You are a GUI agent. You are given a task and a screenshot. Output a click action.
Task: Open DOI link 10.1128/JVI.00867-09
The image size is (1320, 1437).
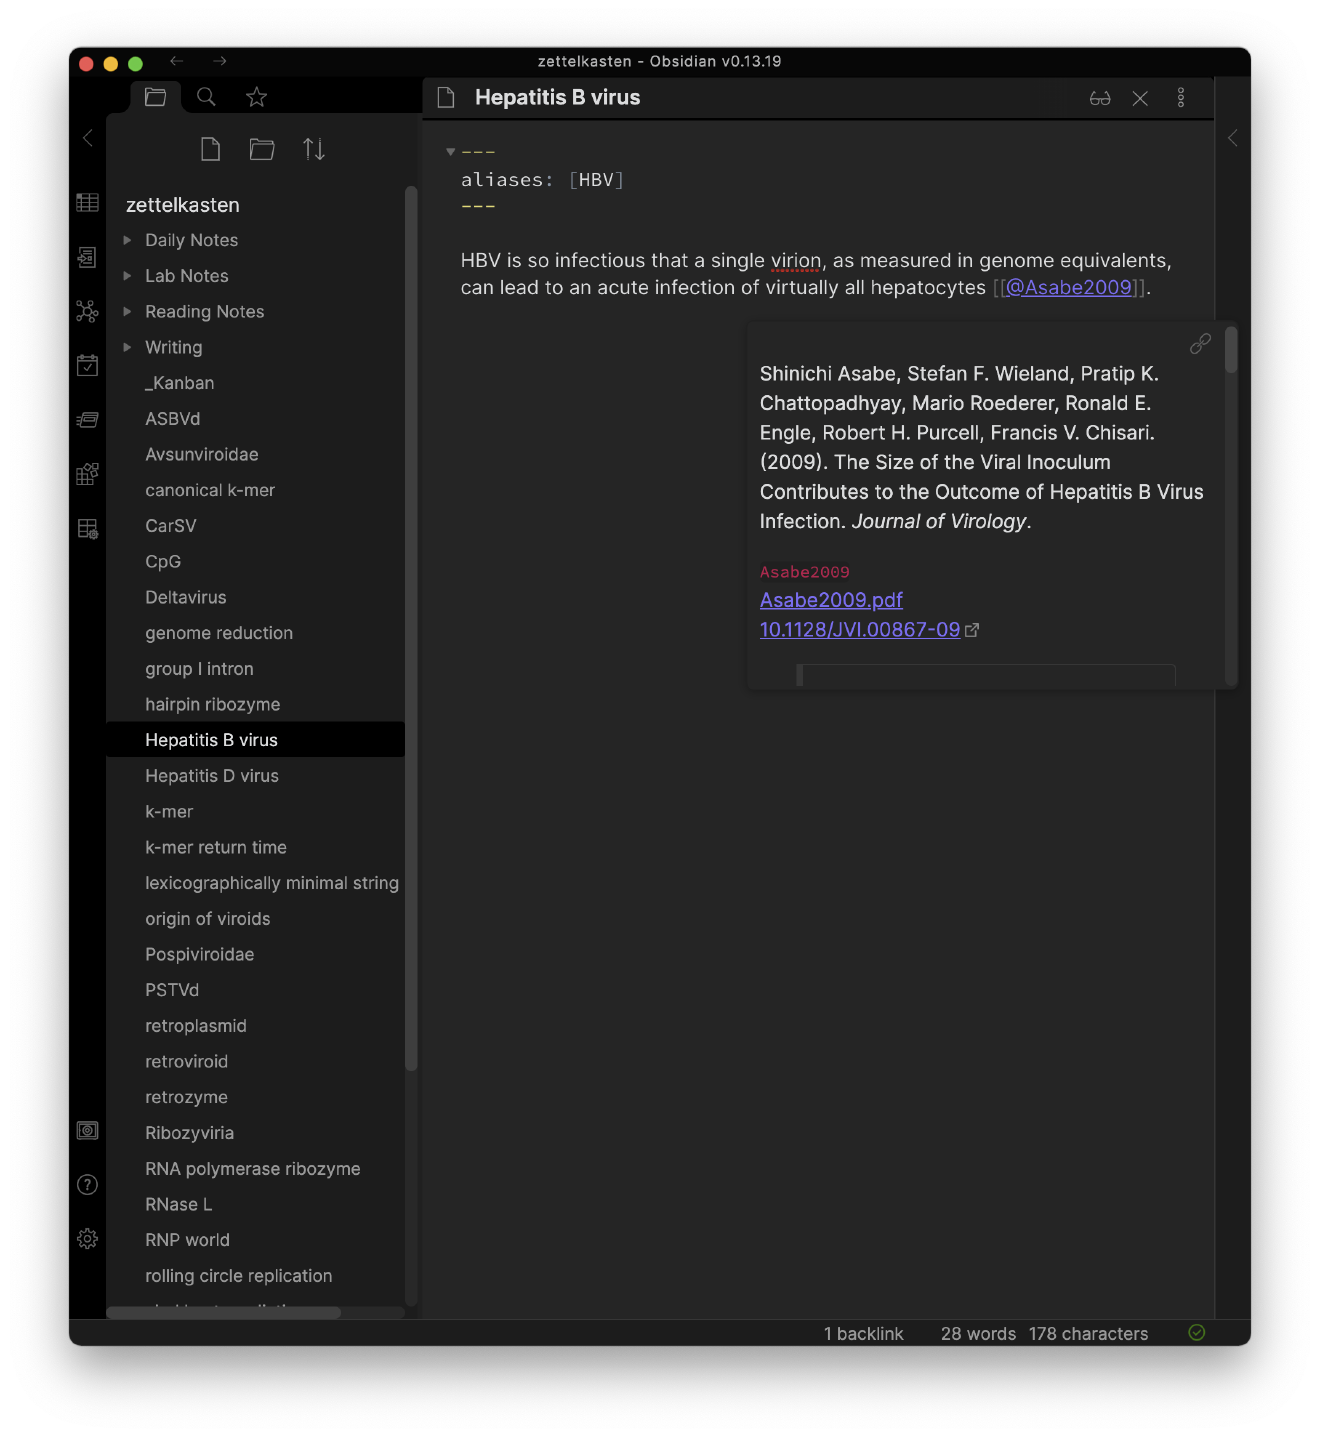coord(860,630)
